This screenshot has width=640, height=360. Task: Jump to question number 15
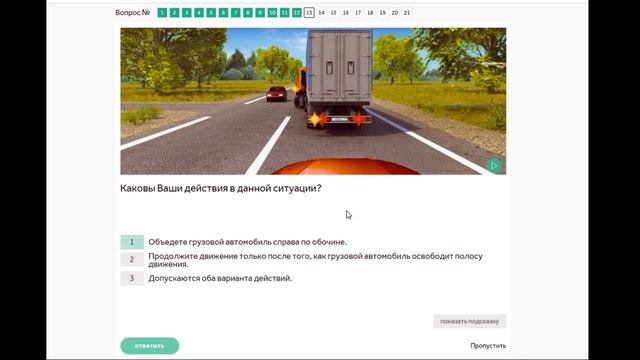(333, 13)
